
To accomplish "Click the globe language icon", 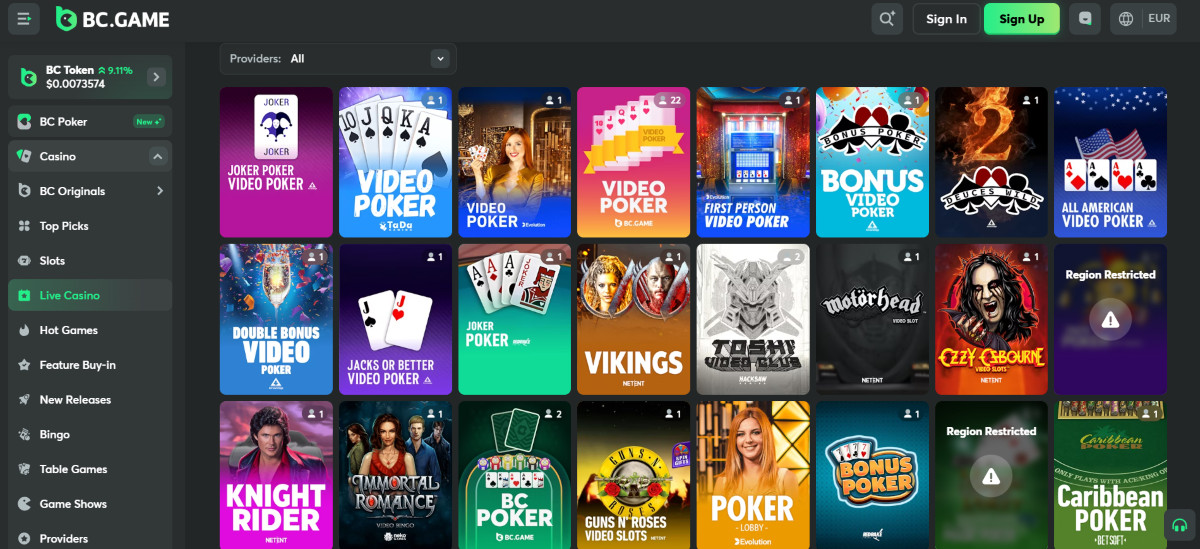I will [1126, 19].
